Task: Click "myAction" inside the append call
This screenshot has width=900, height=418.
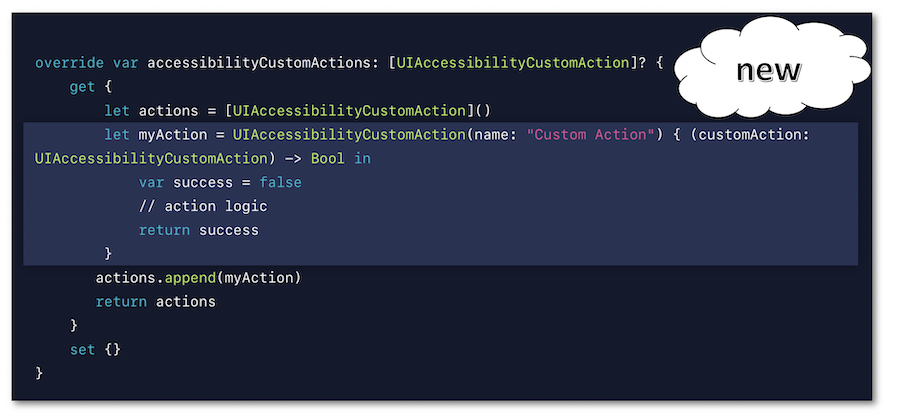Action: (x=263, y=277)
